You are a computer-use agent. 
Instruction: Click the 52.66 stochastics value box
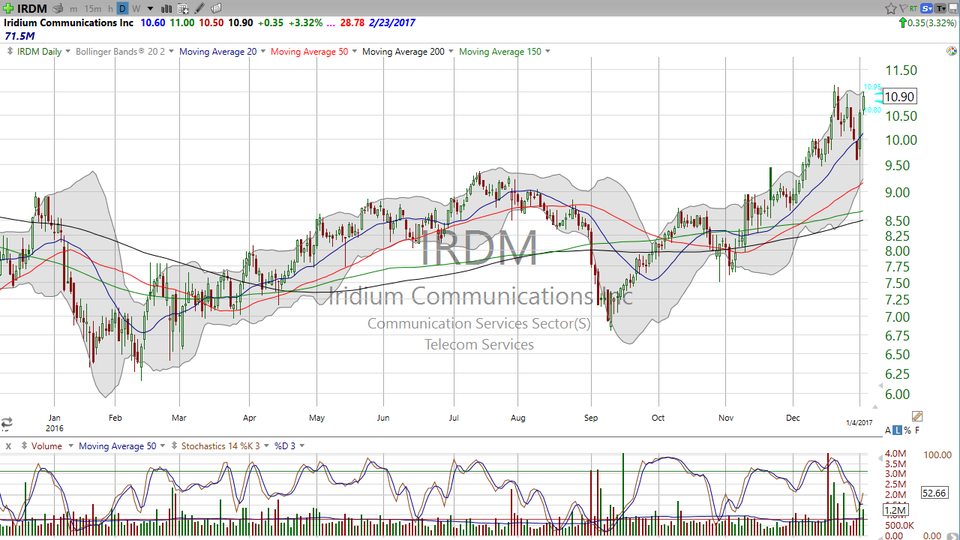(x=935, y=493)
